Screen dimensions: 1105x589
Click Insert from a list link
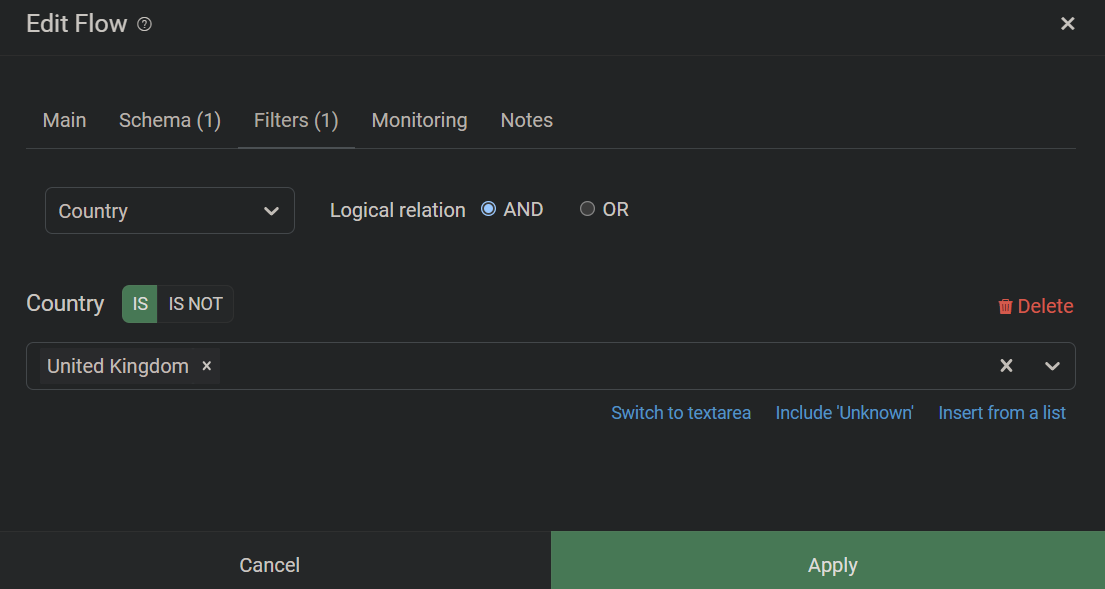(1002, 413)
